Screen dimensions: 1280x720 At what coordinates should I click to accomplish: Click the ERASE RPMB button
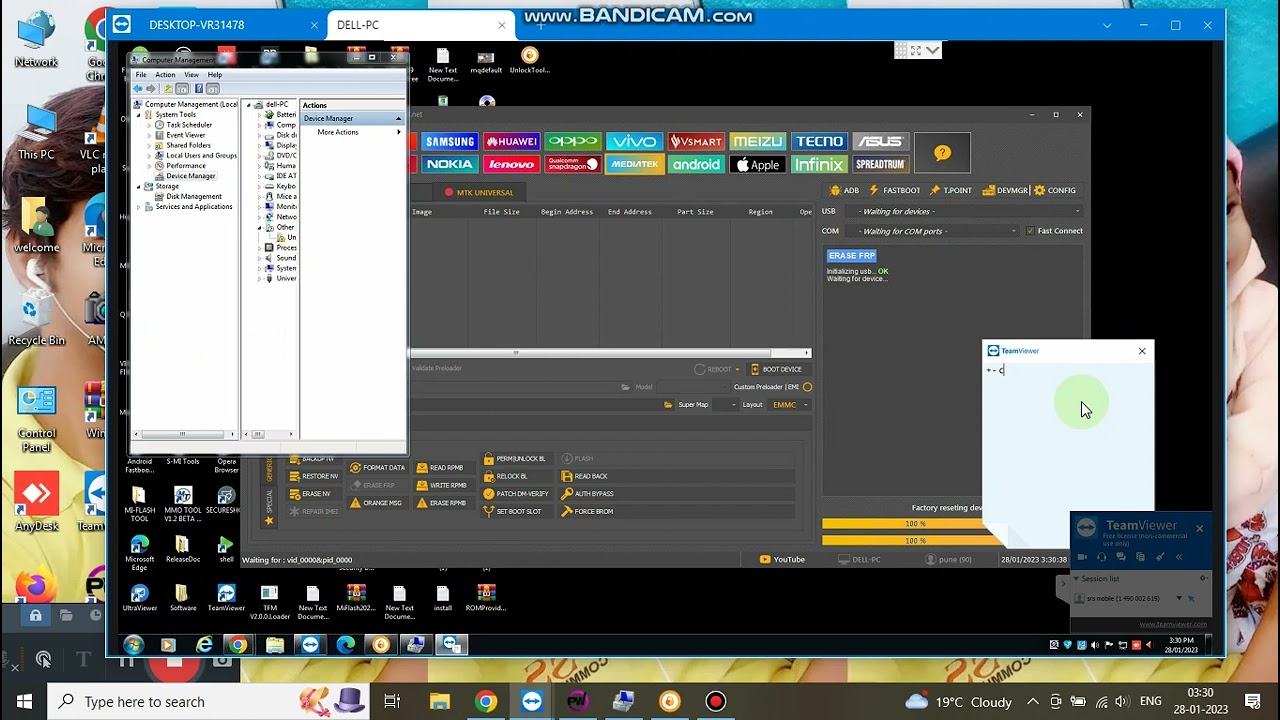(441, 503)
